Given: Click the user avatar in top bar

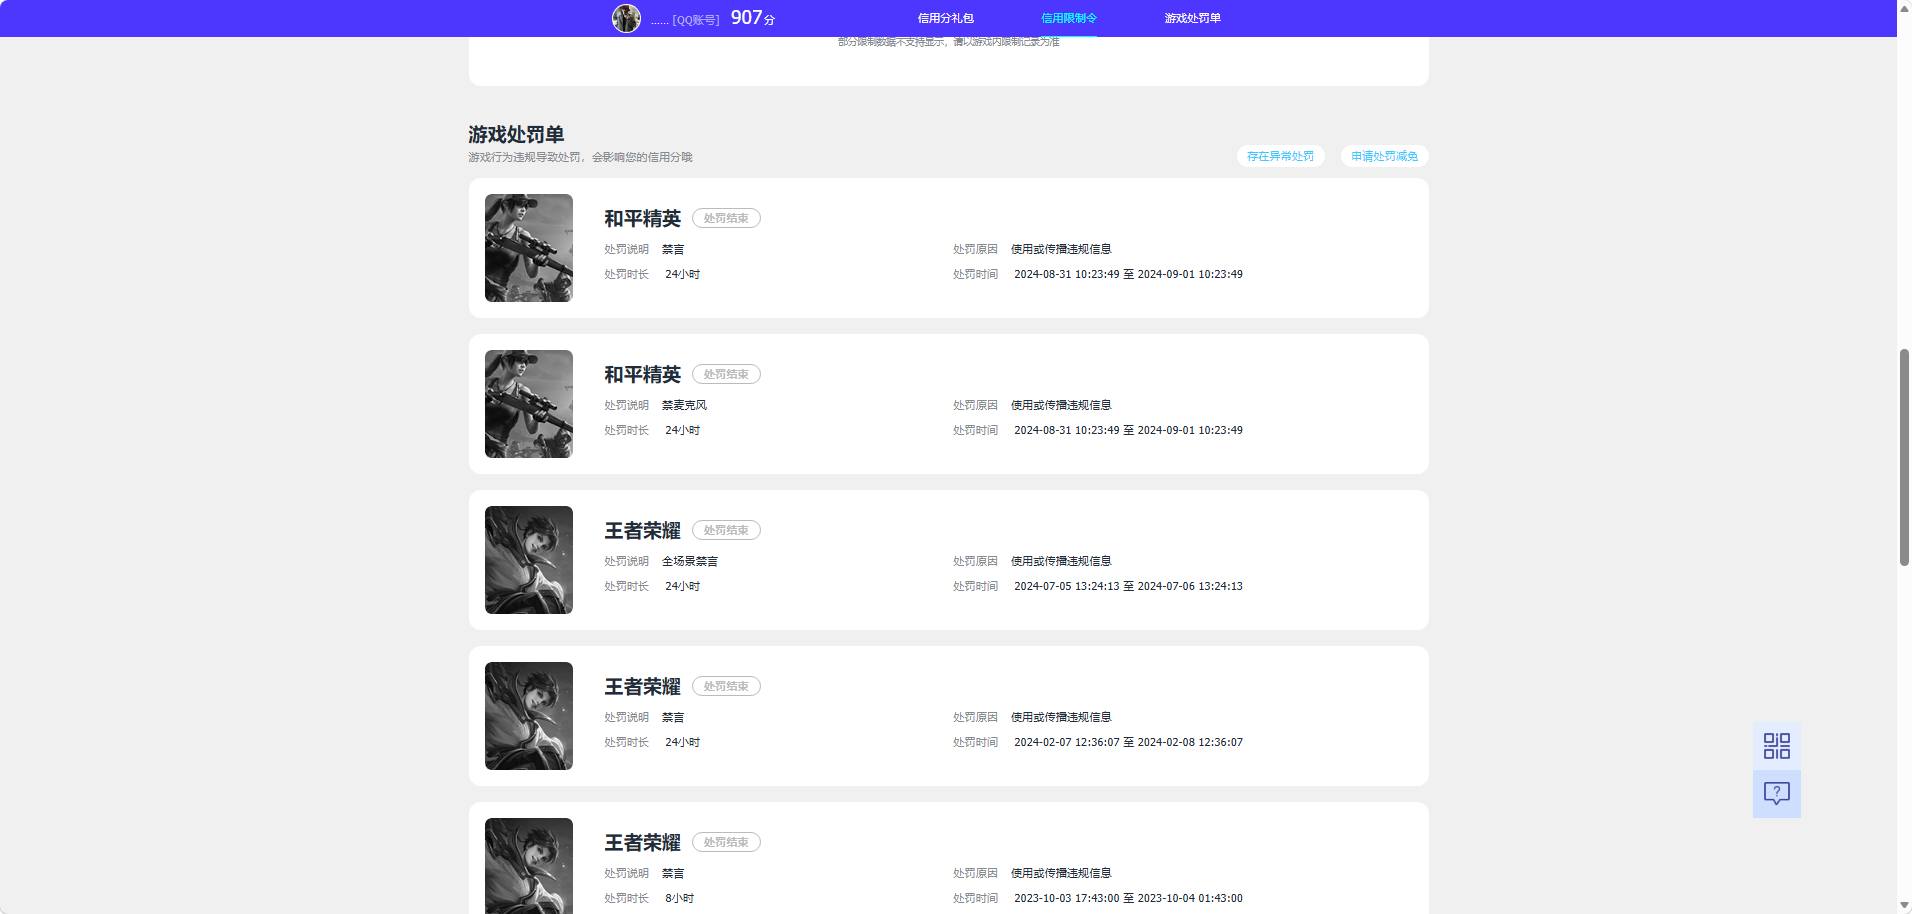Looking at the screenshot, I should (626, 18).
